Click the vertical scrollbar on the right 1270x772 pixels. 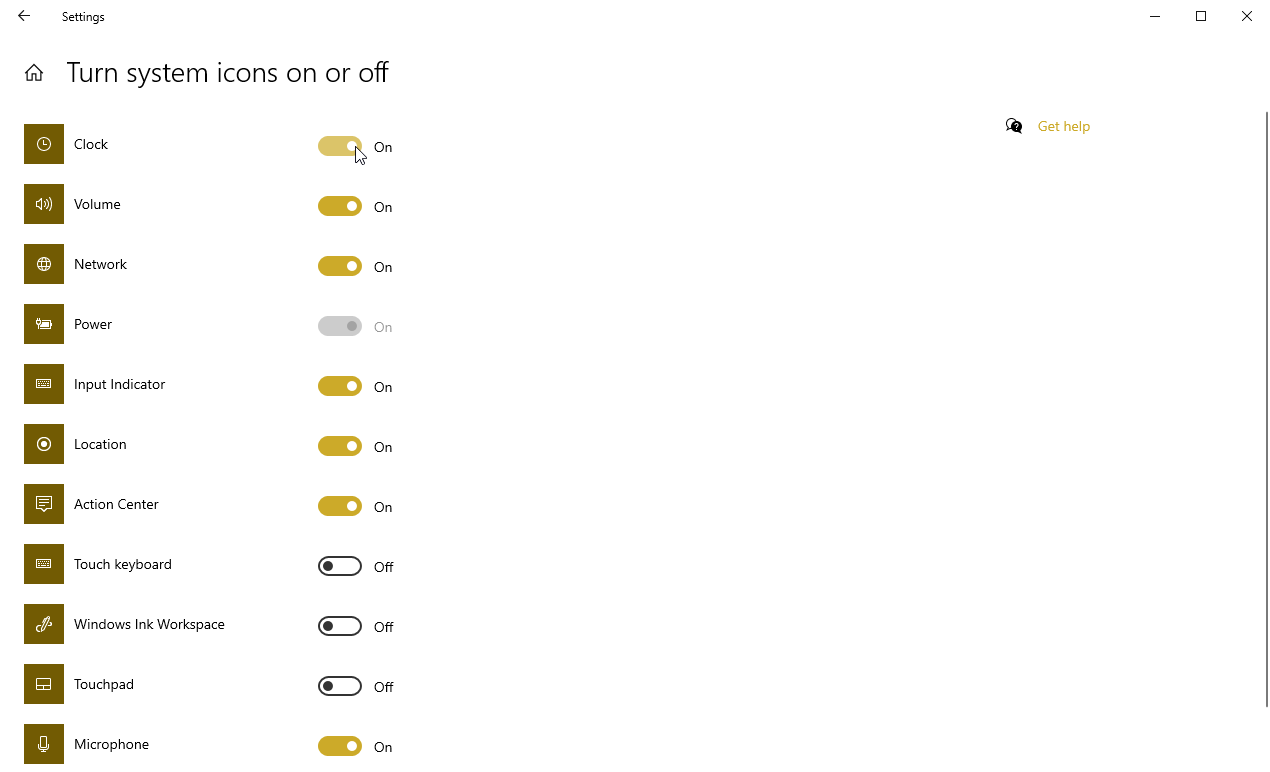point(1266,410)
